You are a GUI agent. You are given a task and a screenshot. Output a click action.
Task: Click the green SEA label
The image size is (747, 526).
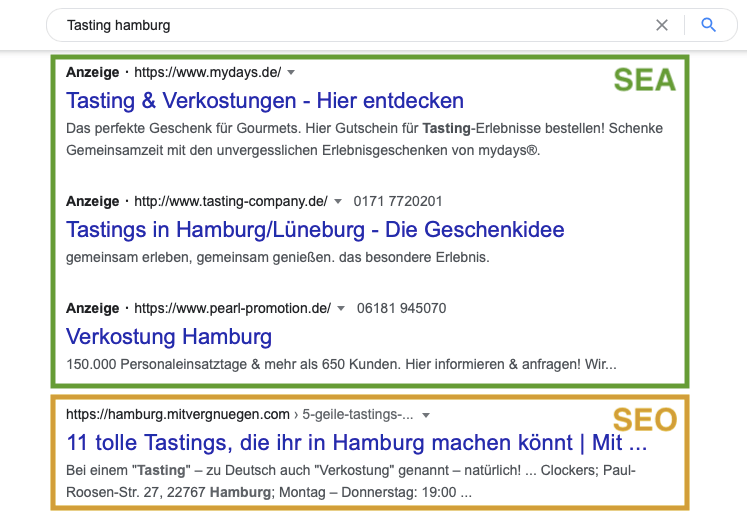point(644,81)
